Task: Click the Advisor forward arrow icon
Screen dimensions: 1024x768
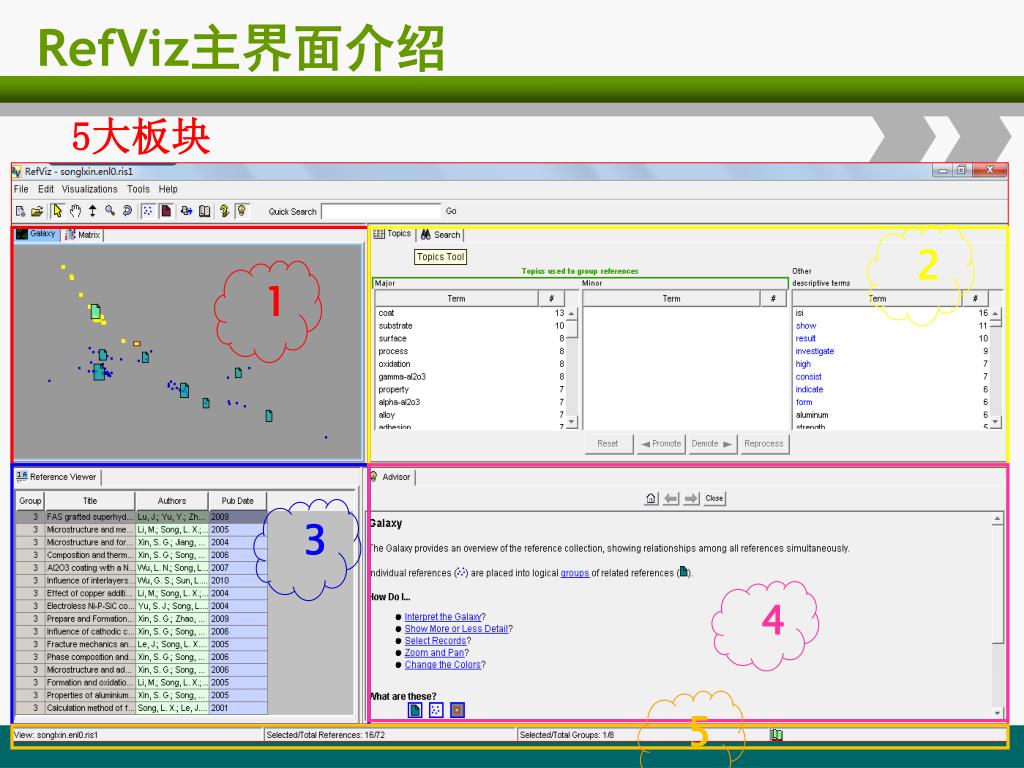Action: [x=692, y=498]
